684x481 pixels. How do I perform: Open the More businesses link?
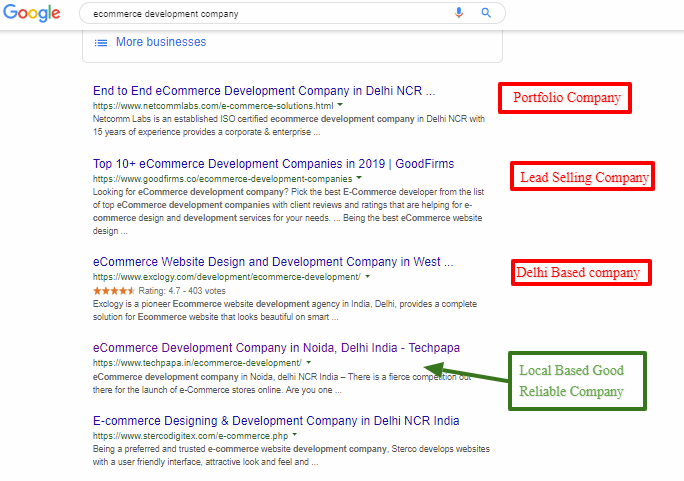point(161,42)
